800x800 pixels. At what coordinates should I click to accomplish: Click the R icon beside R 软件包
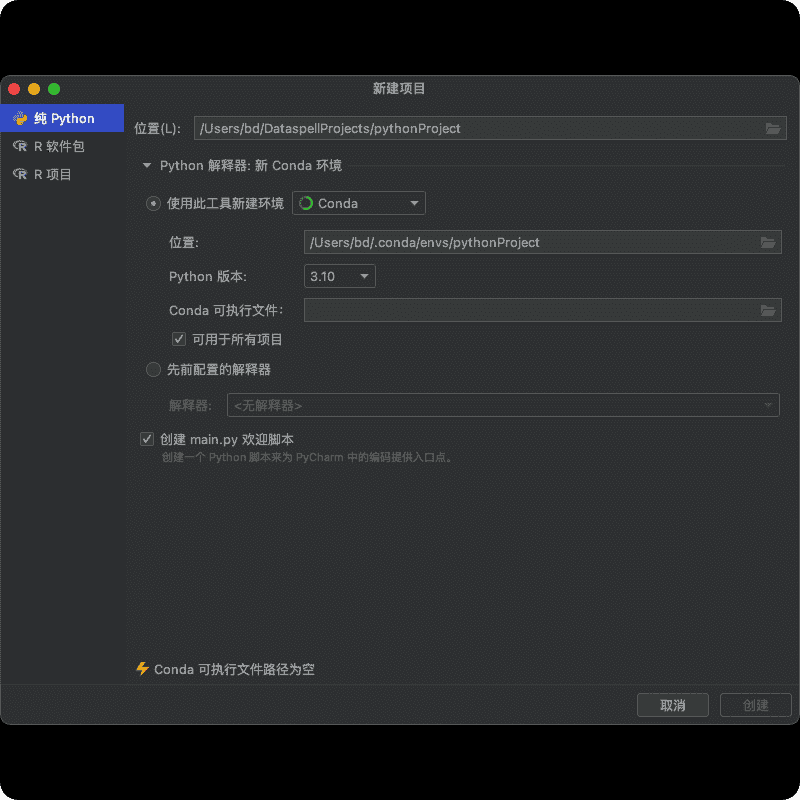[x=20, y=146]
